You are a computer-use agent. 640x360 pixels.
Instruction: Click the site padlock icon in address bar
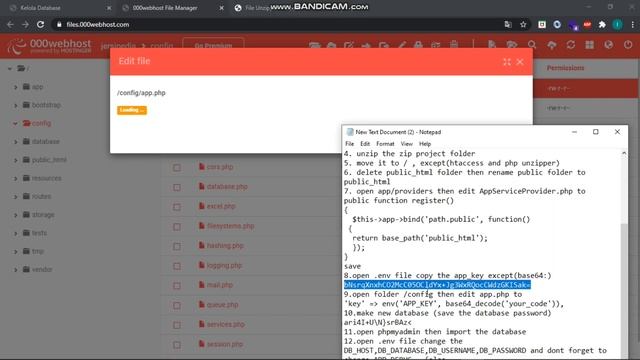59,24
